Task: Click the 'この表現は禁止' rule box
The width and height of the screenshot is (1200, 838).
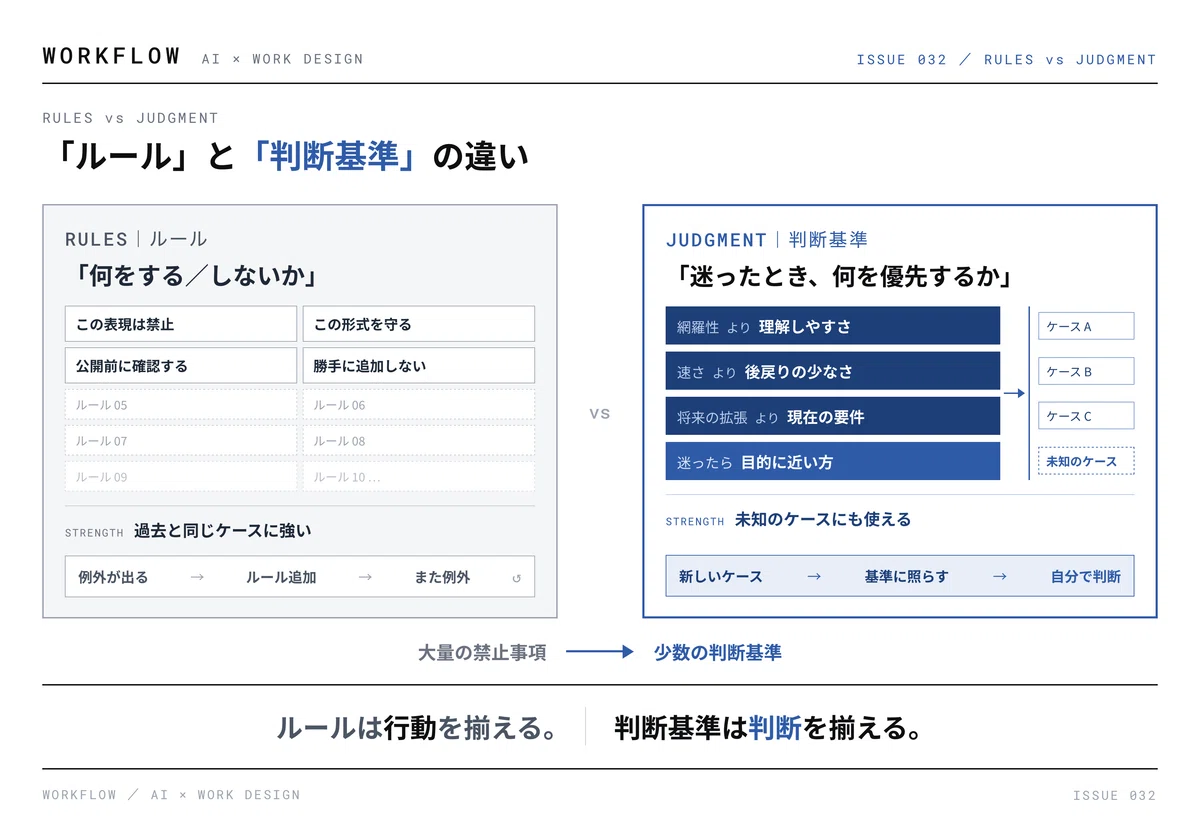Action: (x=181, y=324)
